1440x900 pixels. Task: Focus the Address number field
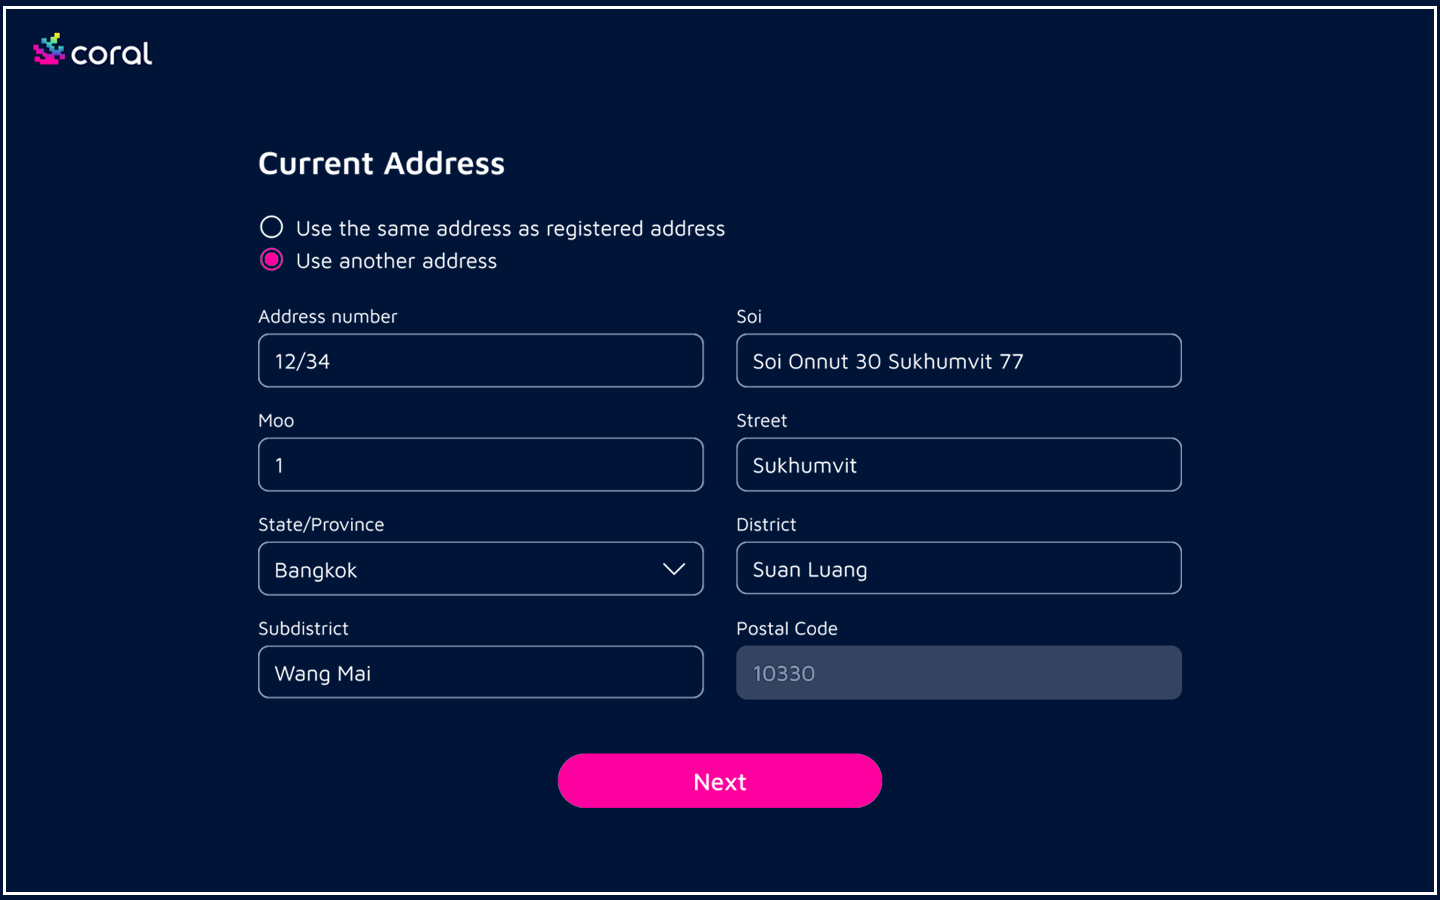480,361
